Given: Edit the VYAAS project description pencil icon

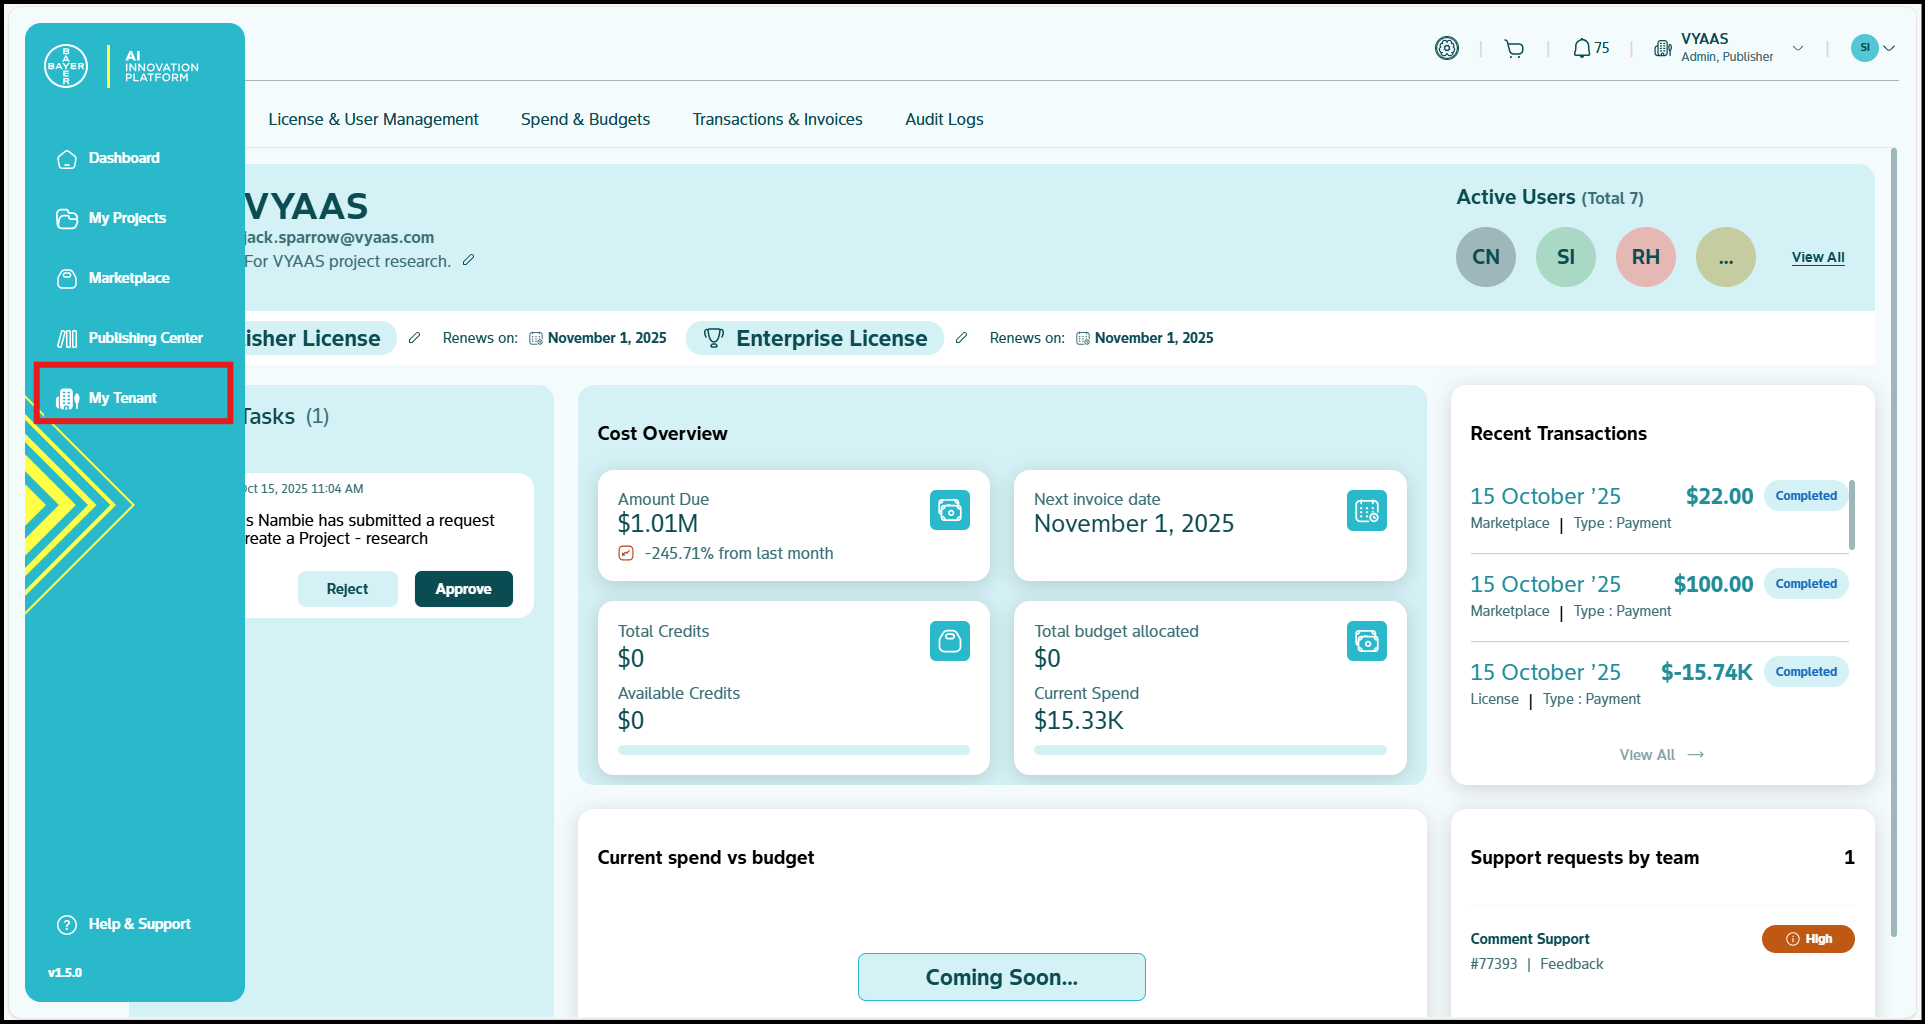Looking at the screenshot, I should [468, 261].
